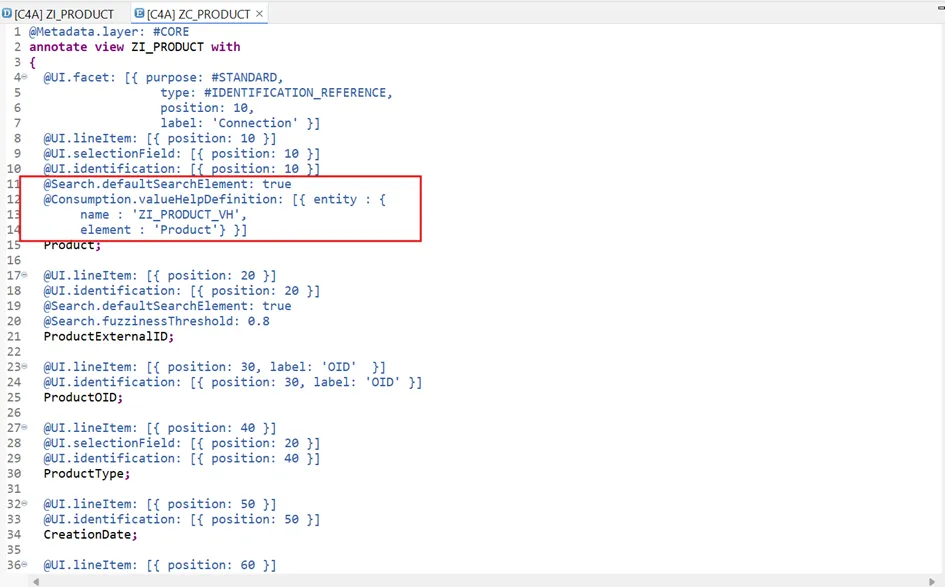945x587 pixels.
Task: Switch to the ZI_PRODUCT editor tab
Action: tap(64, 14)
